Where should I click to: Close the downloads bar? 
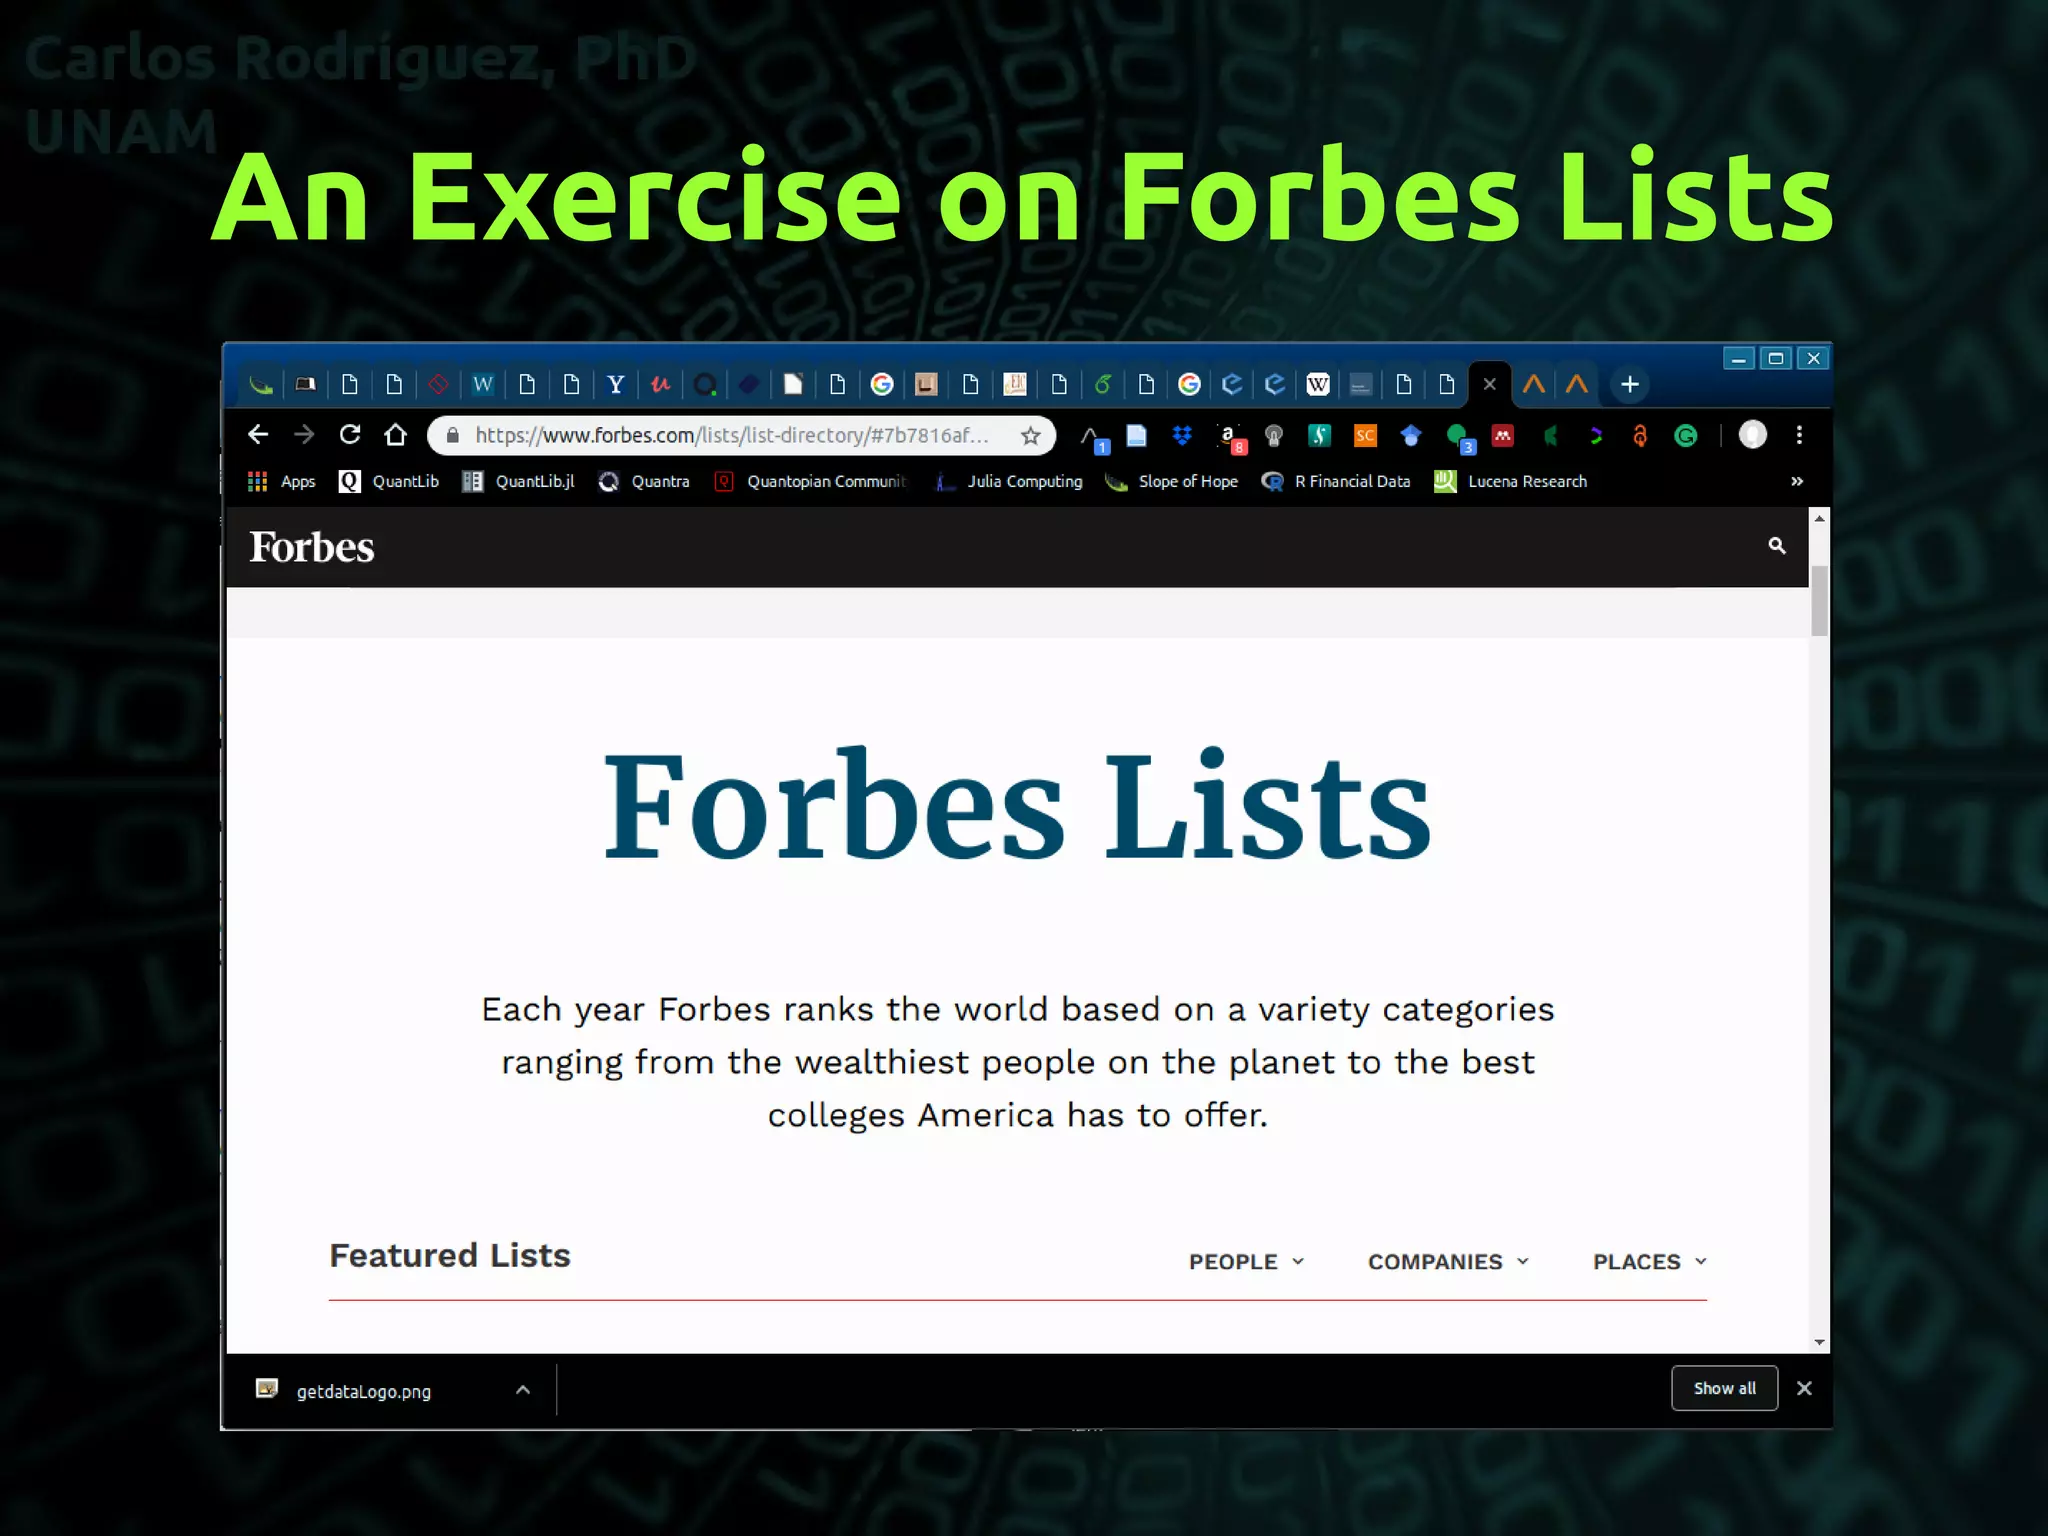(1804, 1388)
